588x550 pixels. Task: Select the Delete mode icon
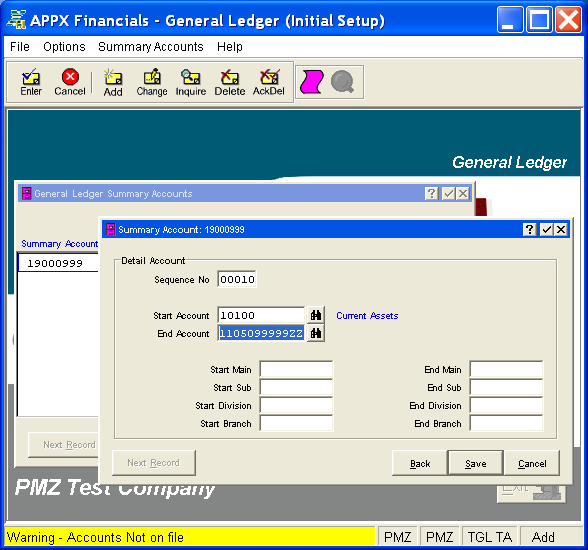pos(230,82)
